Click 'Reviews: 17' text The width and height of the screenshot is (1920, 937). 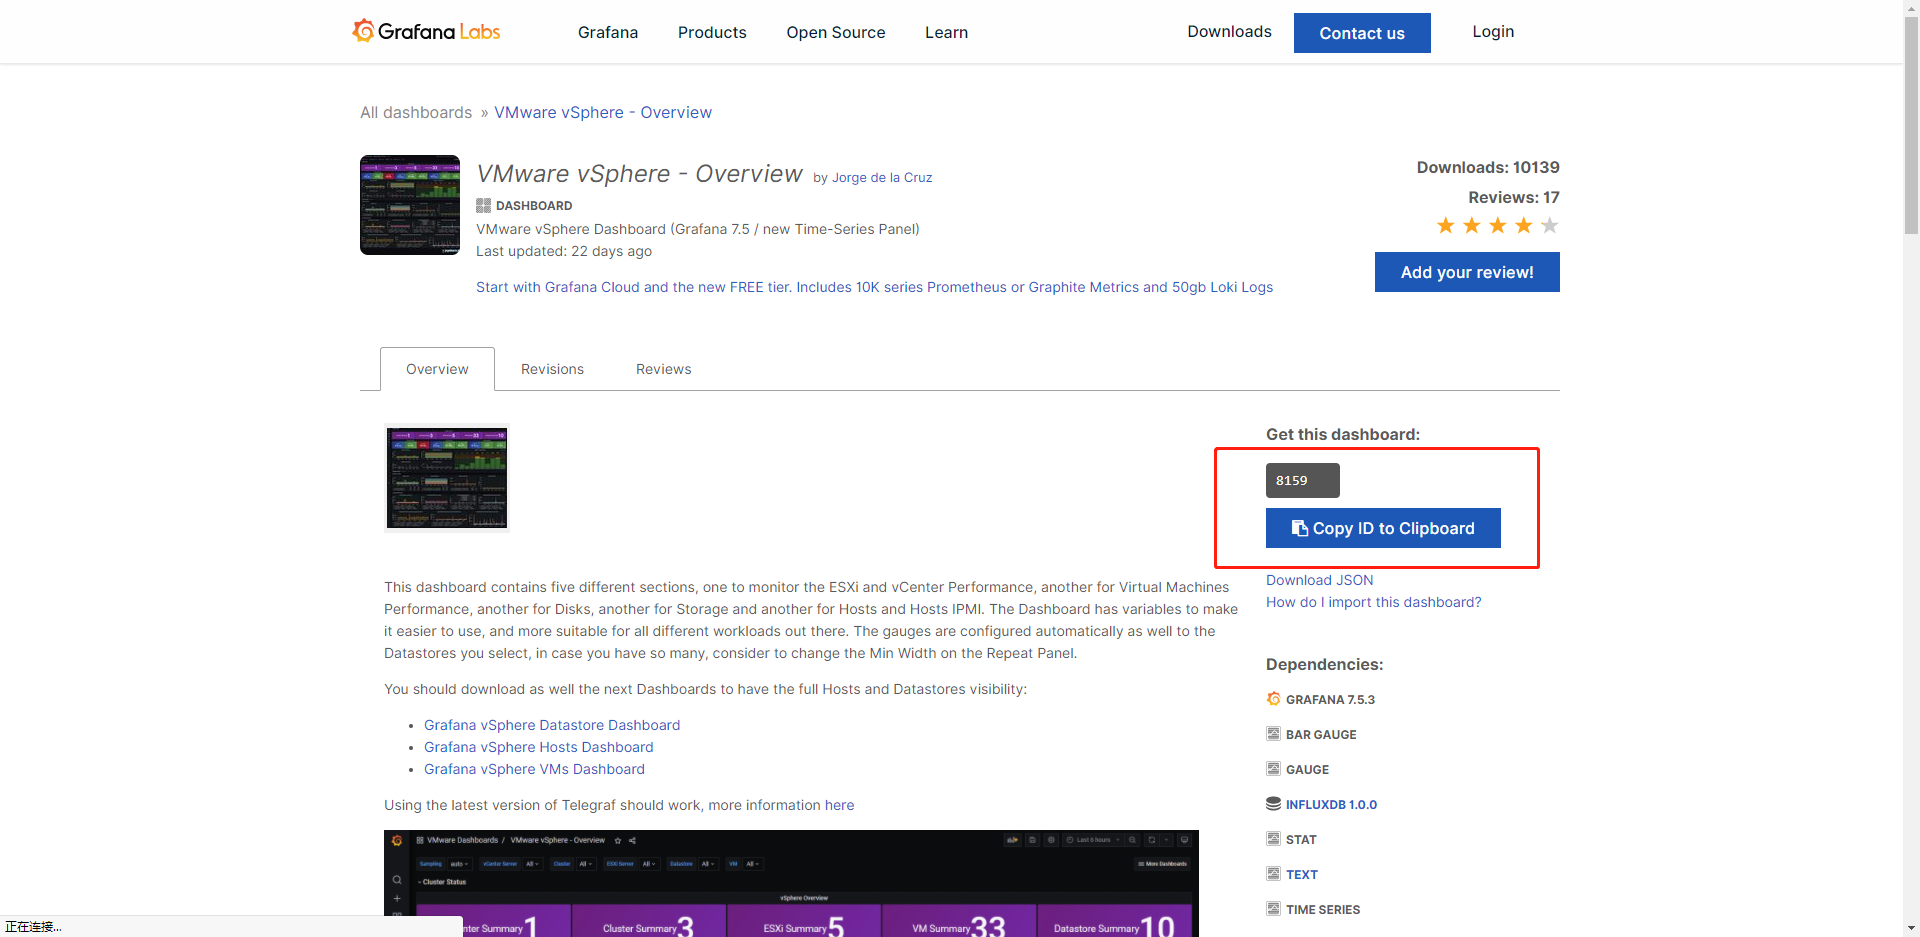pyautogui.click(x=1514, y=197)
